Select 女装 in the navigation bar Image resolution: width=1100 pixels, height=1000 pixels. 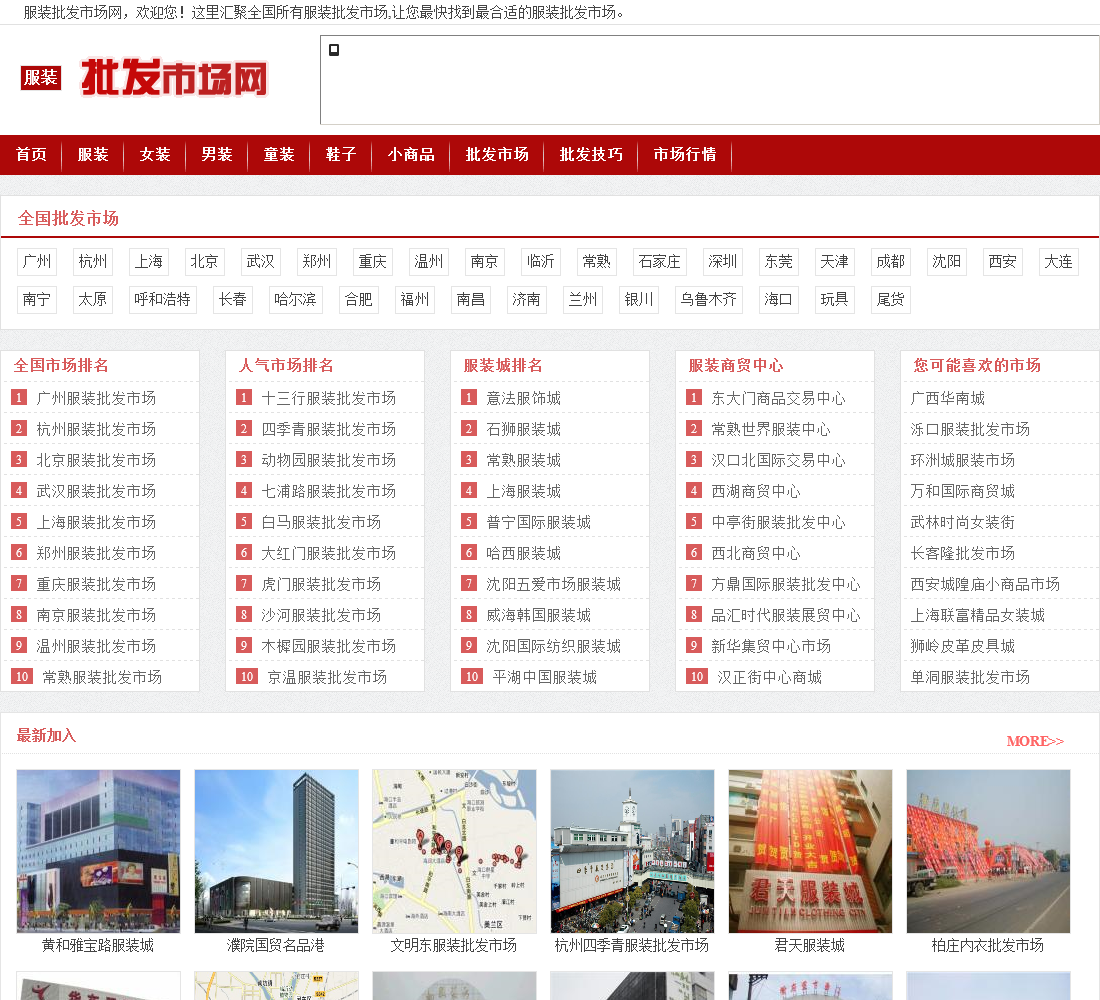(155, 154)
